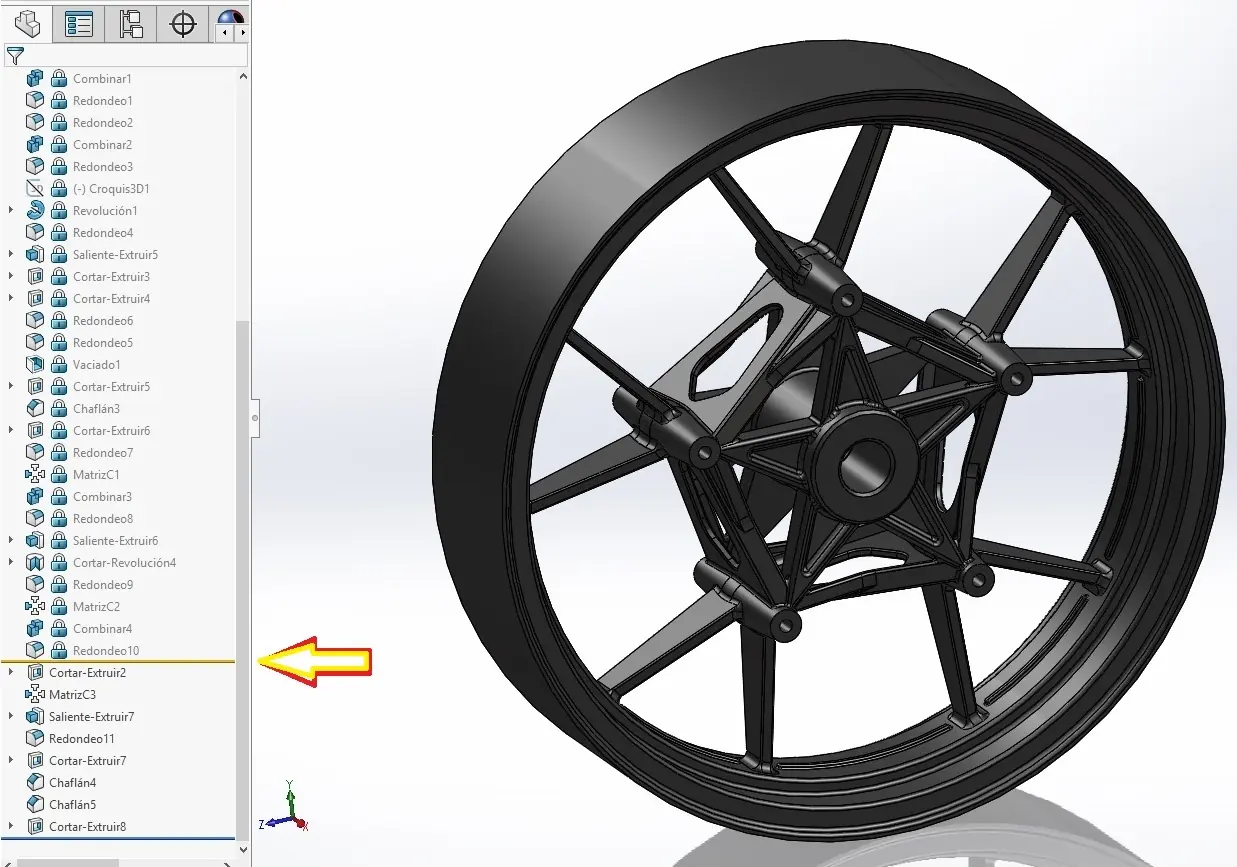Click the Chaflán4 chamfer feature icon
Screen dimensions: 1237x867
[x=35, y=782]
